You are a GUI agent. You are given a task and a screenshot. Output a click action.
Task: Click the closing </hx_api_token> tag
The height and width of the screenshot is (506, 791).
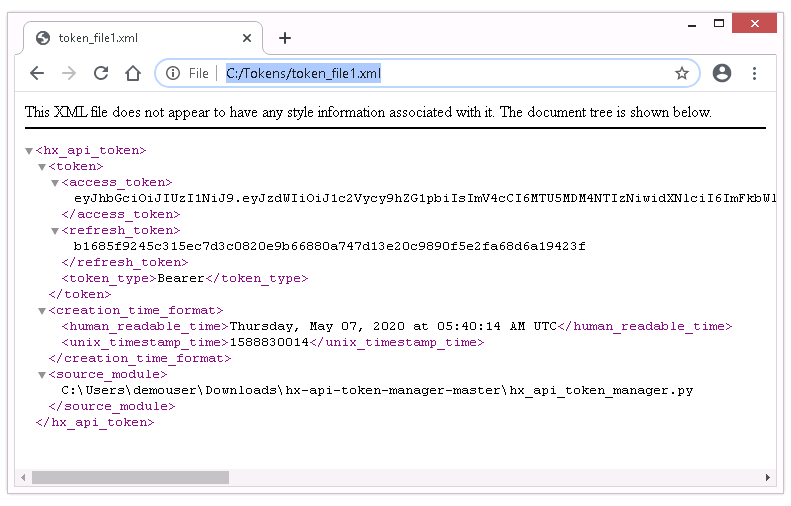(95, 423)
